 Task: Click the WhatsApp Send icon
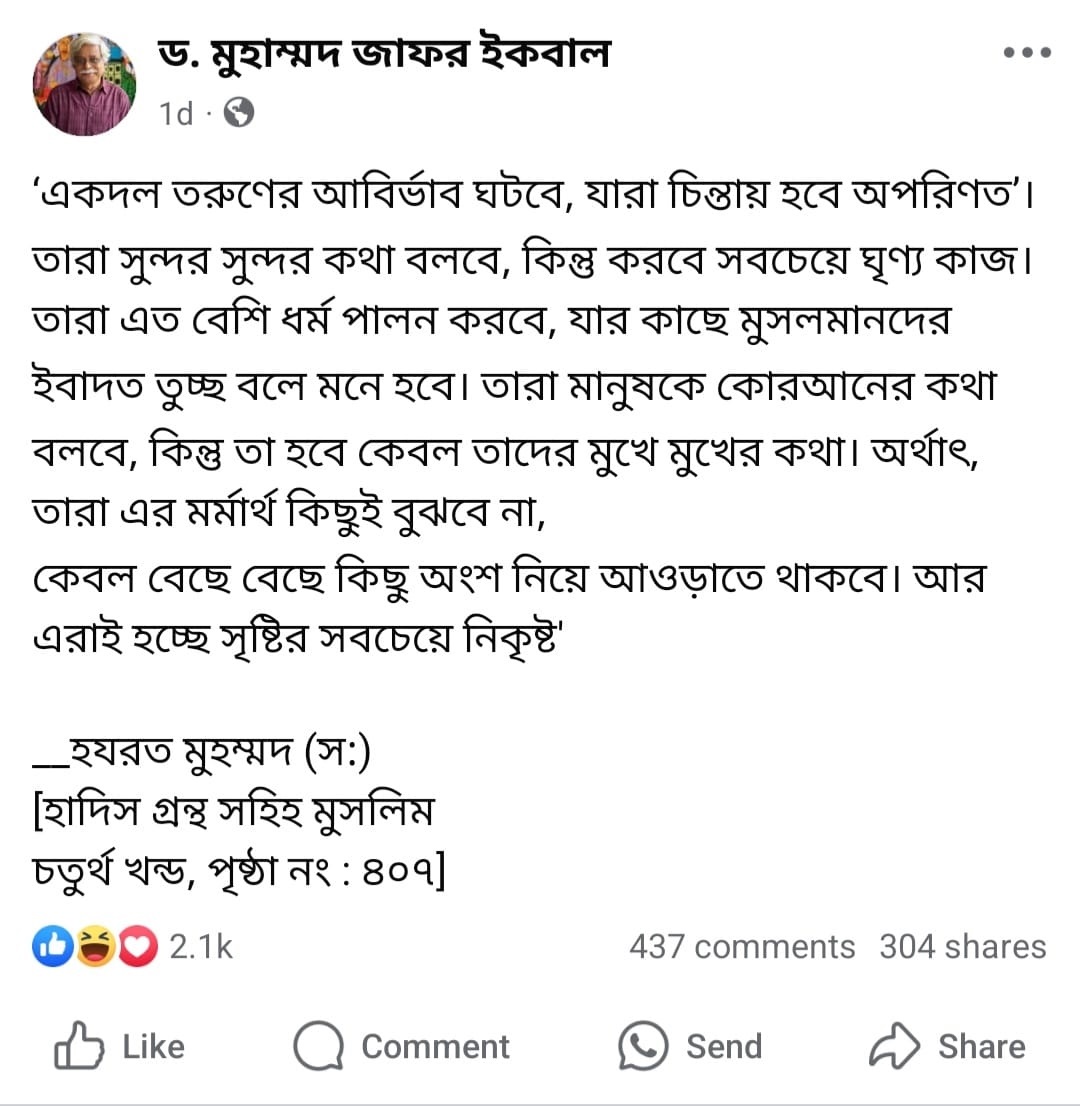tap(643, 1045)
